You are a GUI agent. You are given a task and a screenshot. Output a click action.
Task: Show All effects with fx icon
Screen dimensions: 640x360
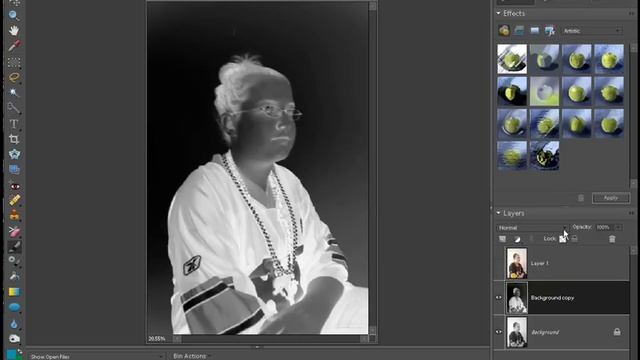pos(549,31)
